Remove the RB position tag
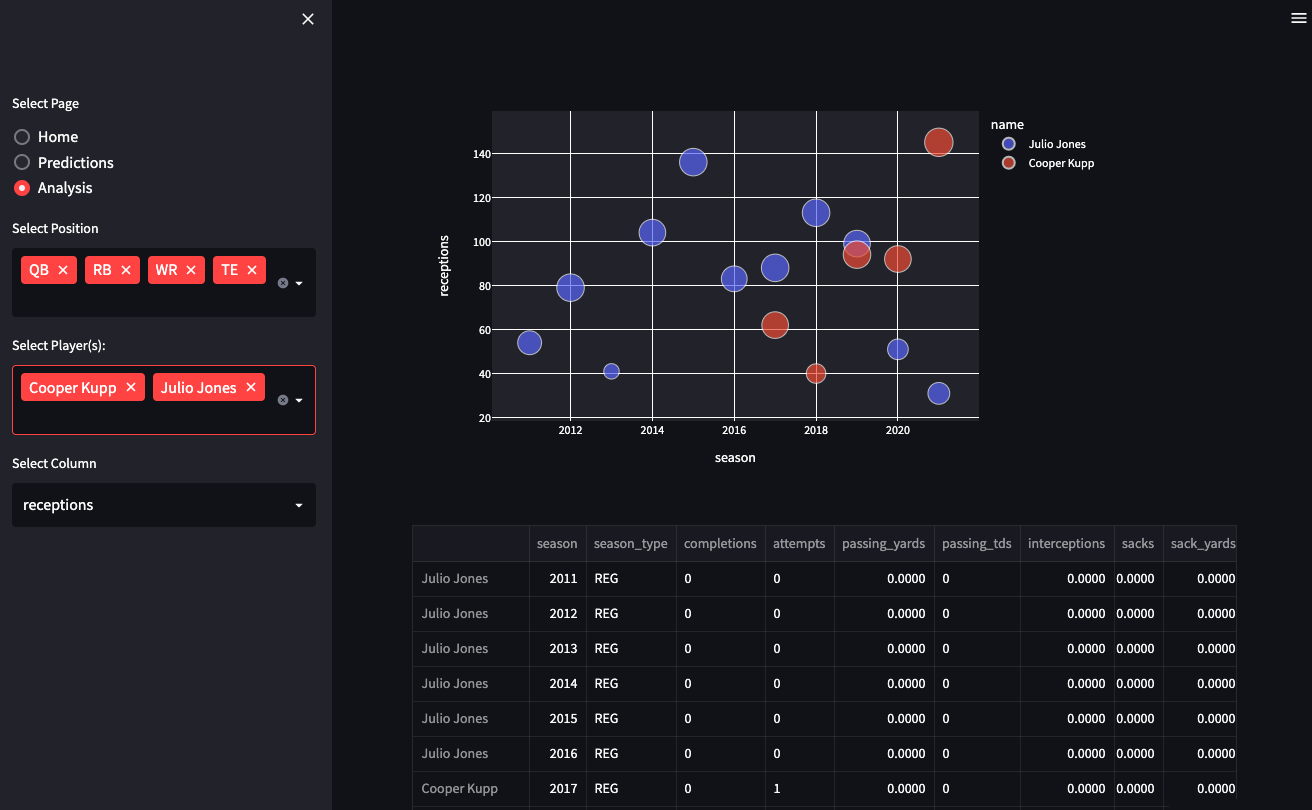Viewport: 1312px width, 810px height. pos(126,270)
